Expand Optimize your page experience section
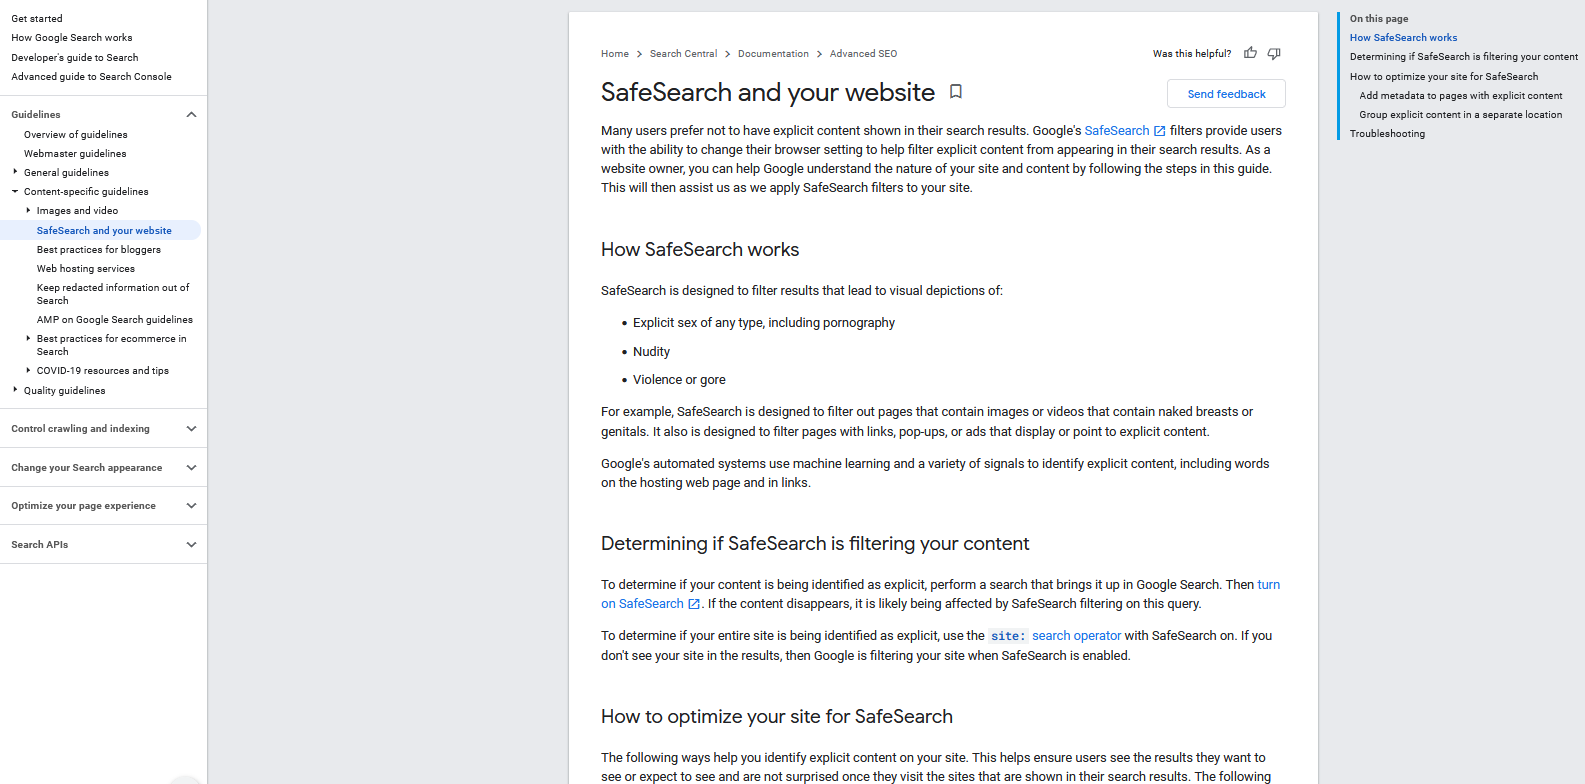1585x784 pixels. click(191, 506)
